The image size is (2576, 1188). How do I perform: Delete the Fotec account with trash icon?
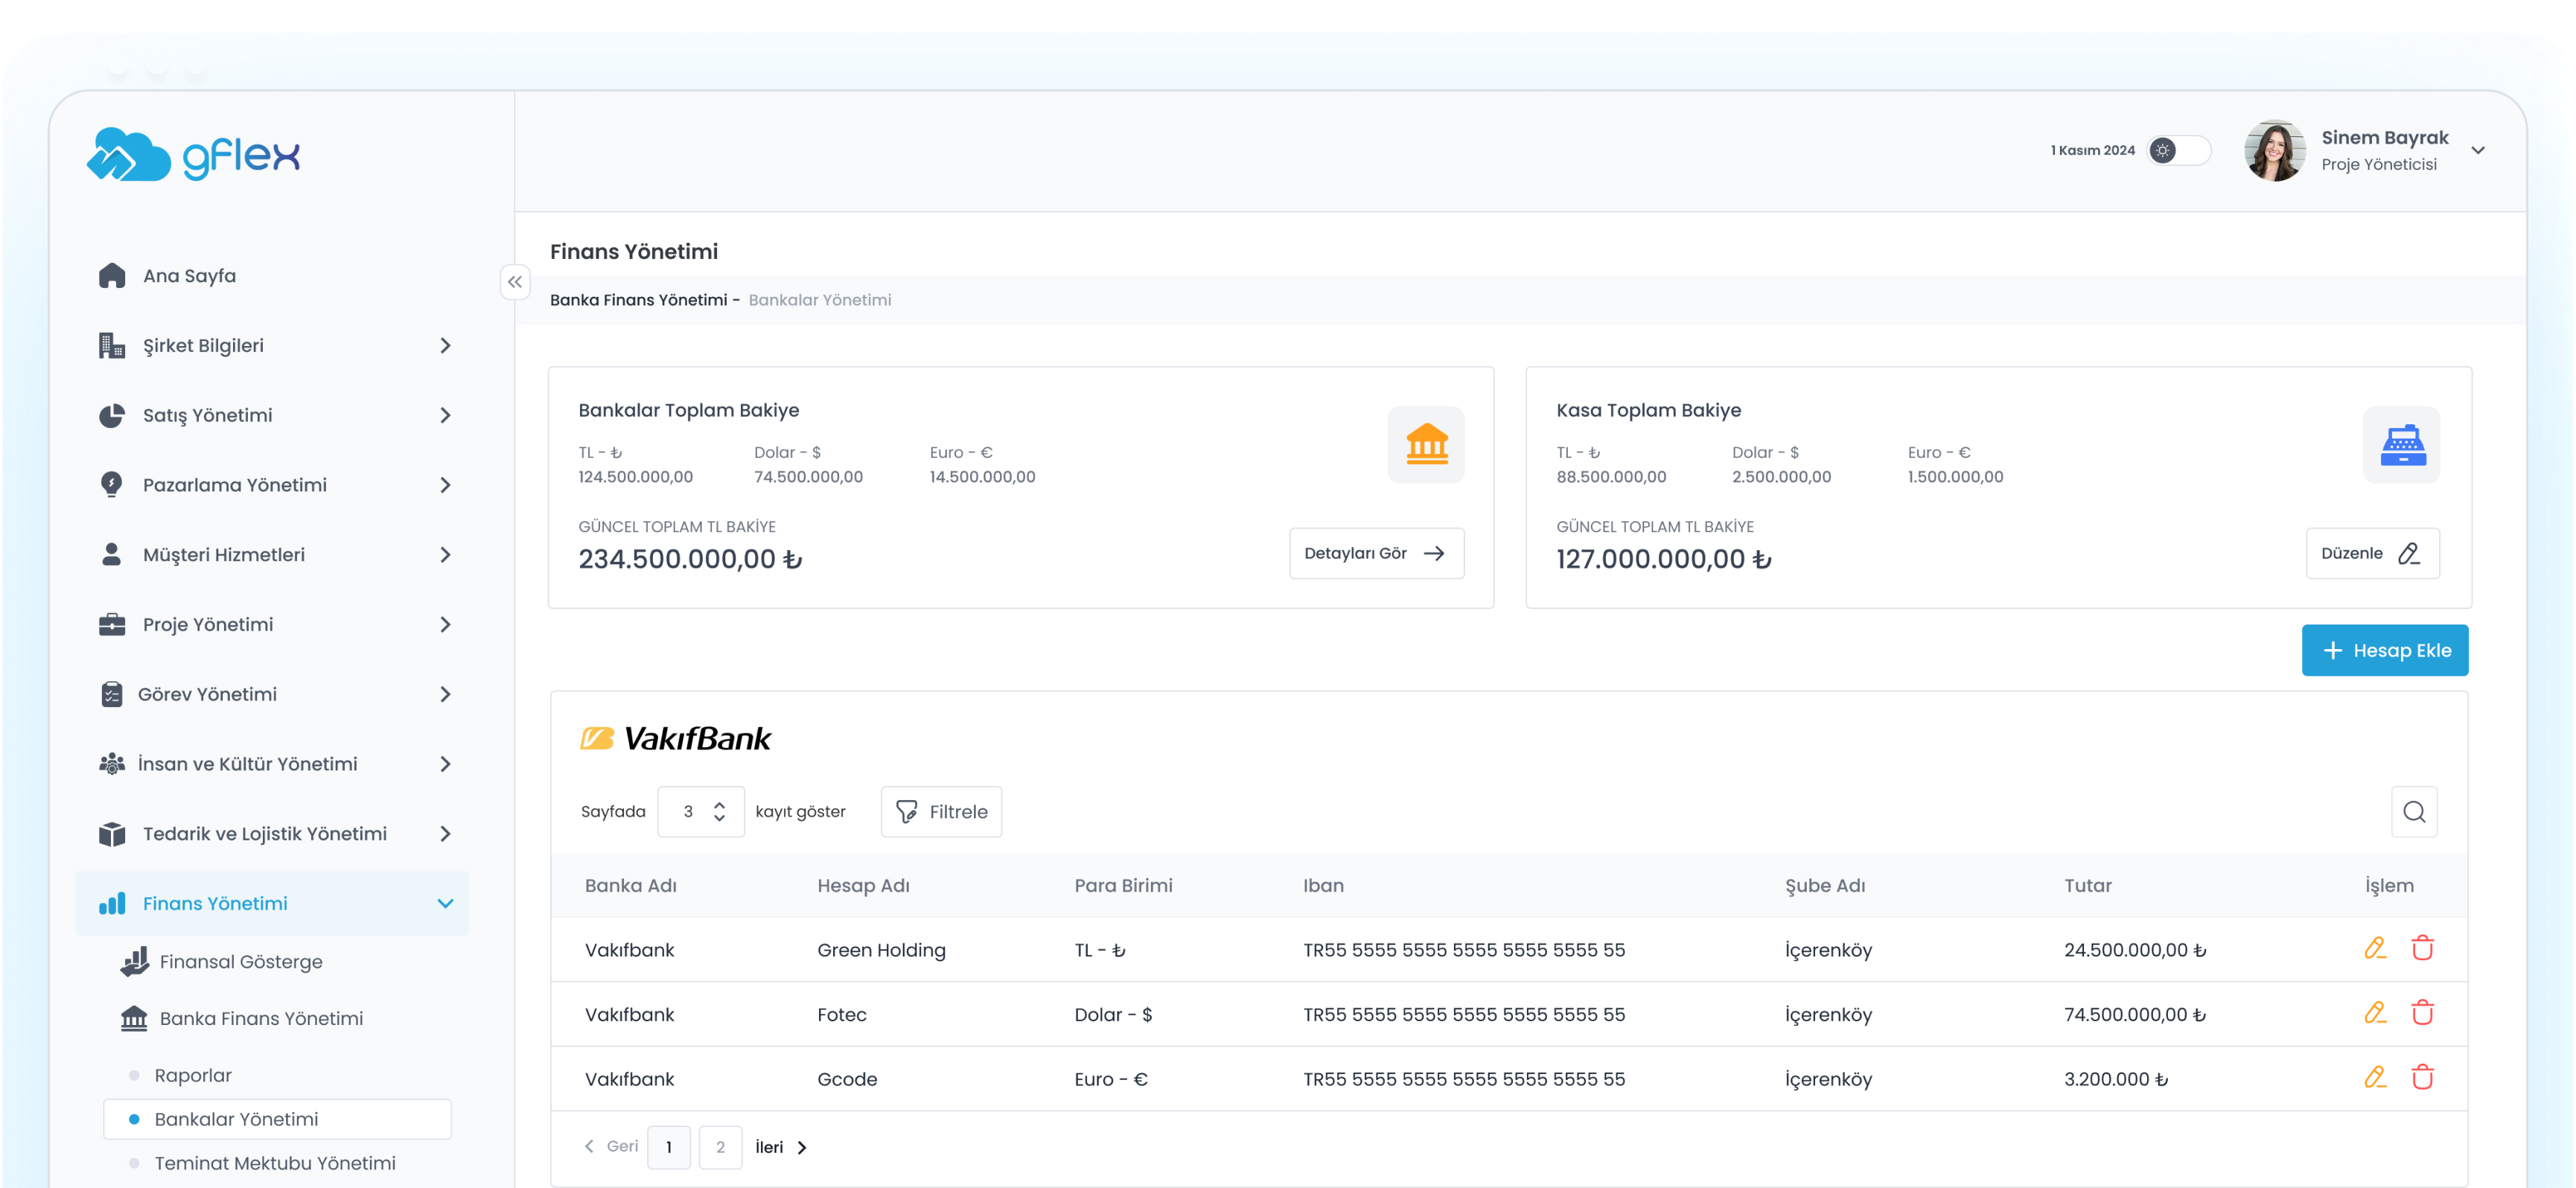[2421, 1013]
